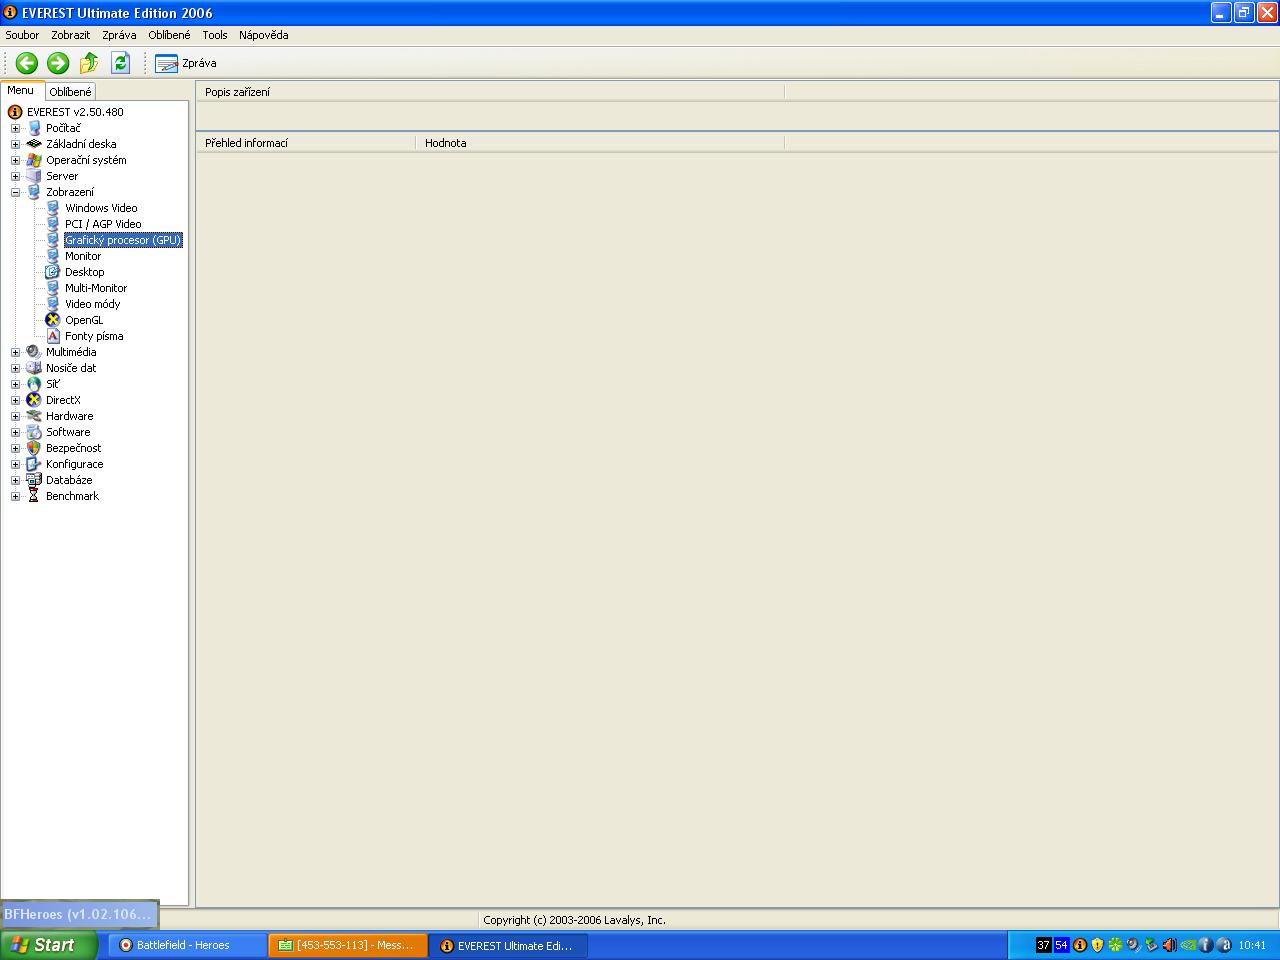Open the Zobrazit menu
Viewport: 1280px width, 960px height.
[71, 35]
